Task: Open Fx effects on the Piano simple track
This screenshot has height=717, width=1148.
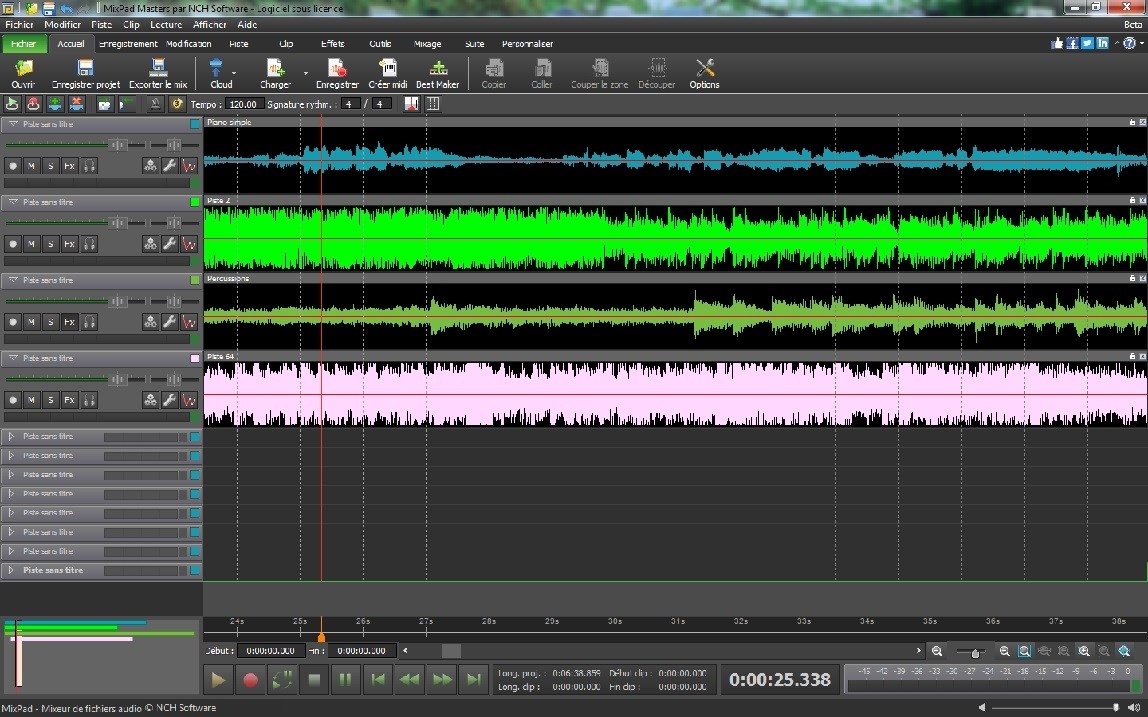Action: click(70, 165)
